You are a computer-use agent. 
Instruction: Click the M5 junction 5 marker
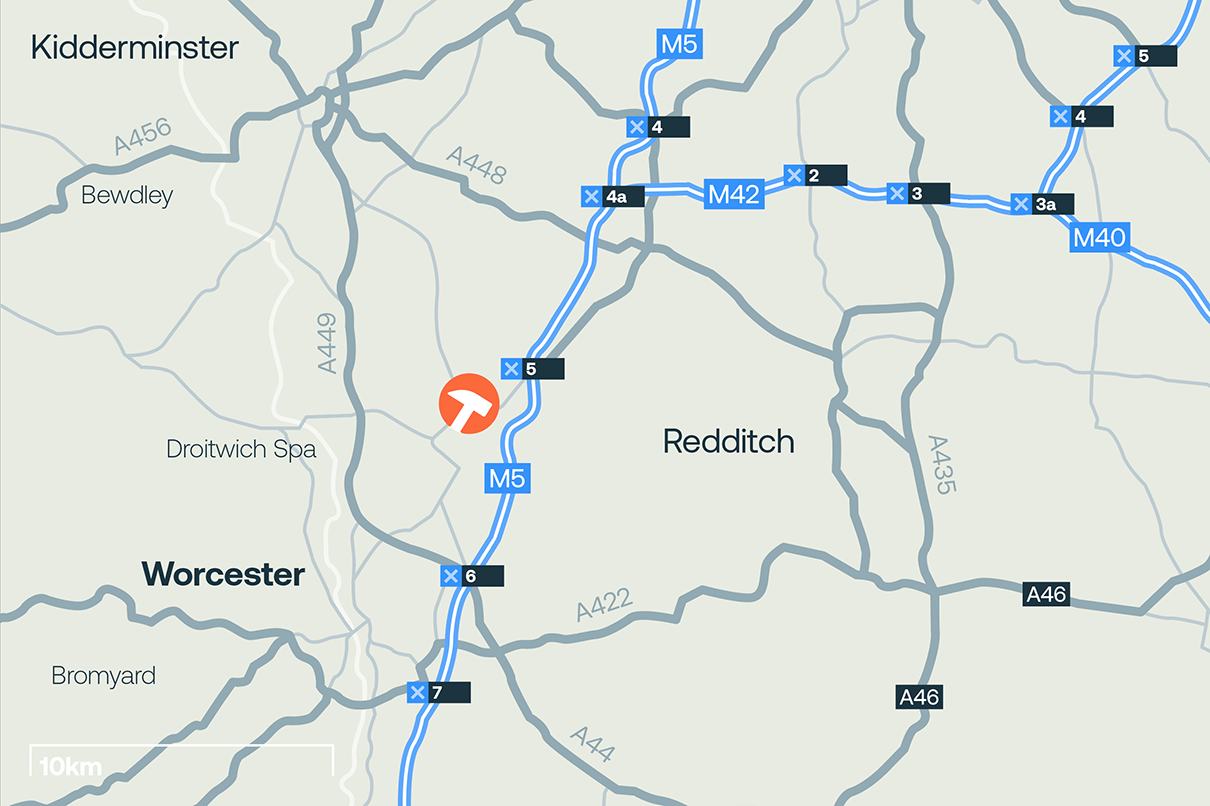(533, 369)
